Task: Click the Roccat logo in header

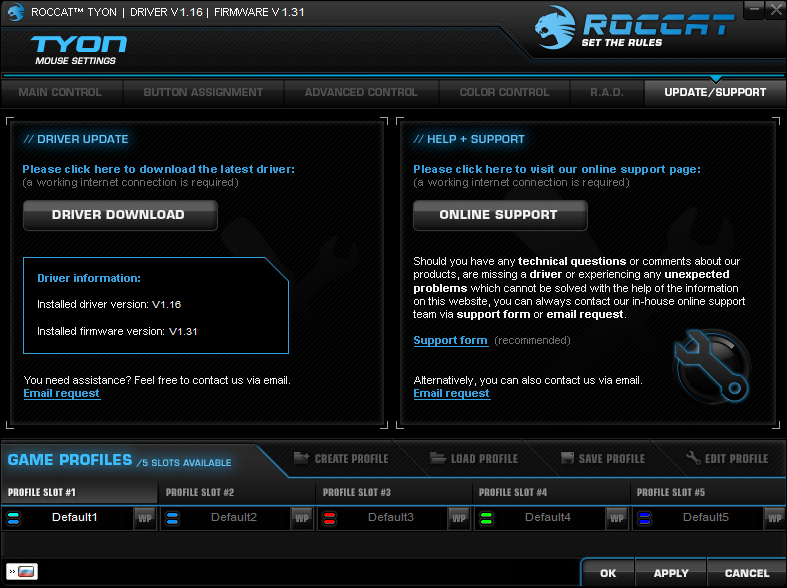Action: 634,28
